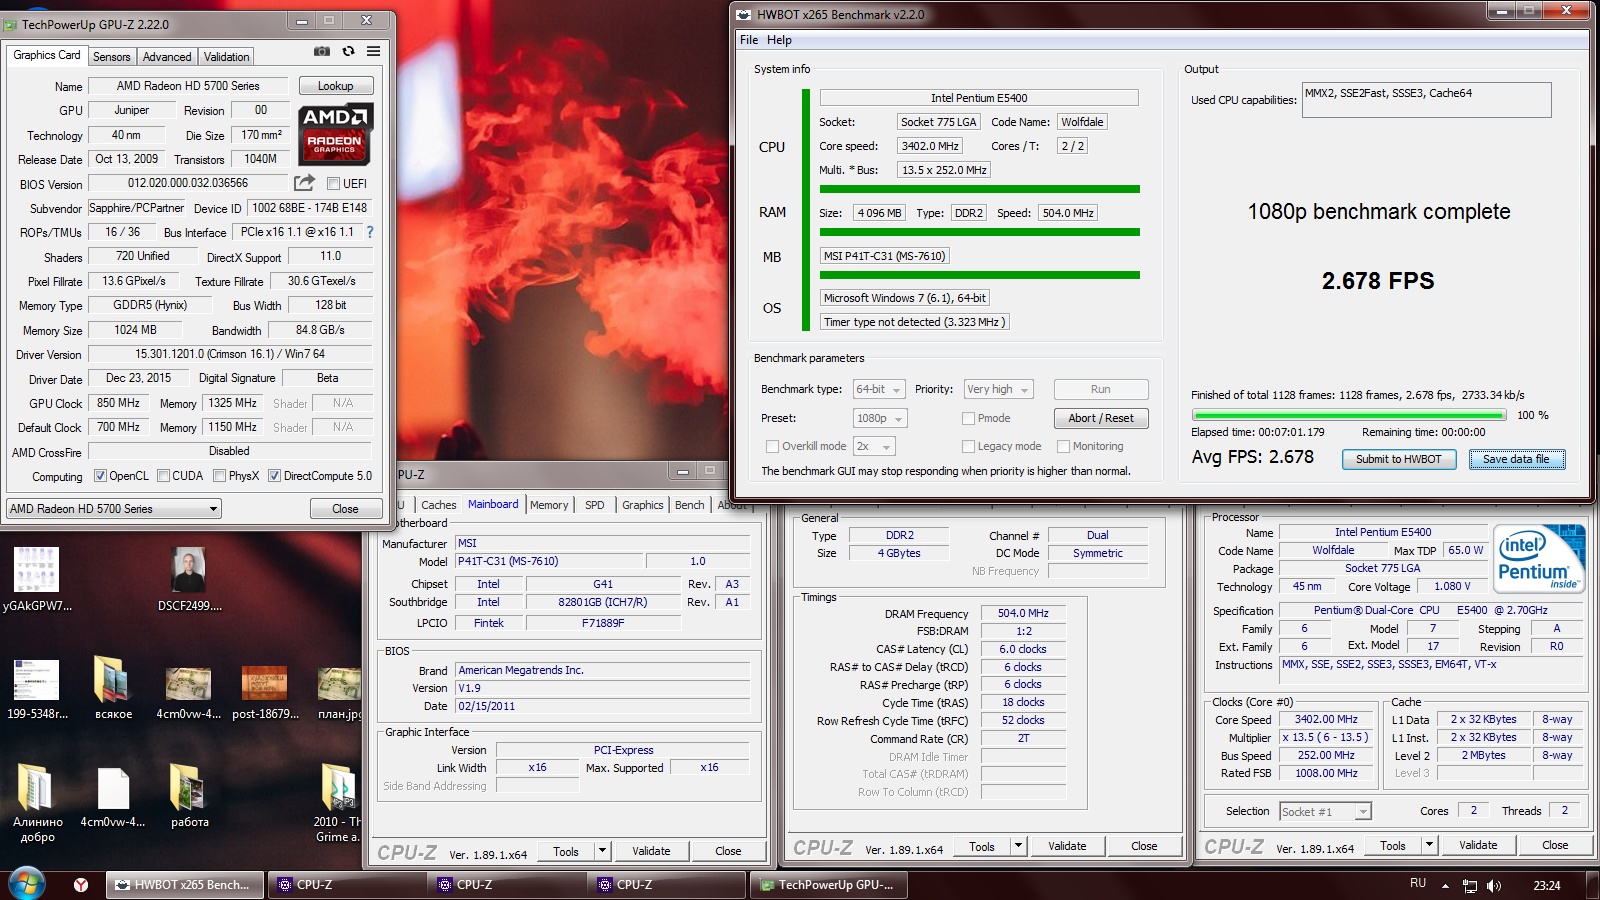The height and width of the screenshot is (900, 1600).
Task: Click the Bus Interface question mark icon
Action: point(370,232)
